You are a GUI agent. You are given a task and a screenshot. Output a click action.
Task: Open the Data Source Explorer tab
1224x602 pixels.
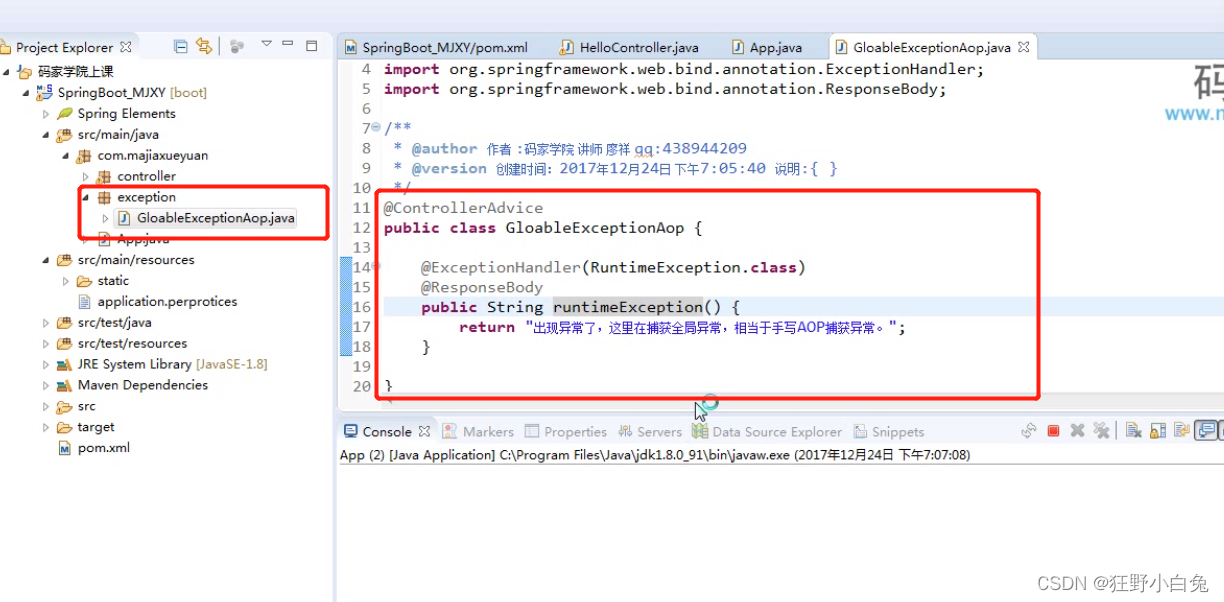[x=767, y=432]
